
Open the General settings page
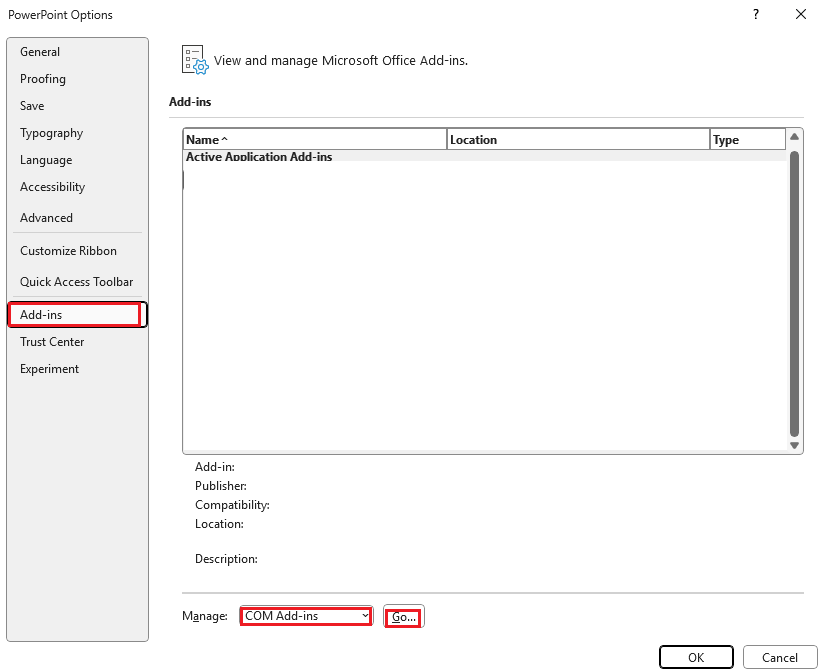coord(40,52)
